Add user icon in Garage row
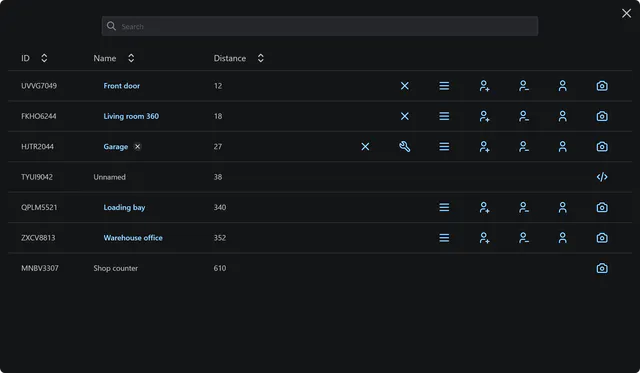Viewport: 640px width, 373px height. [484, 147]
